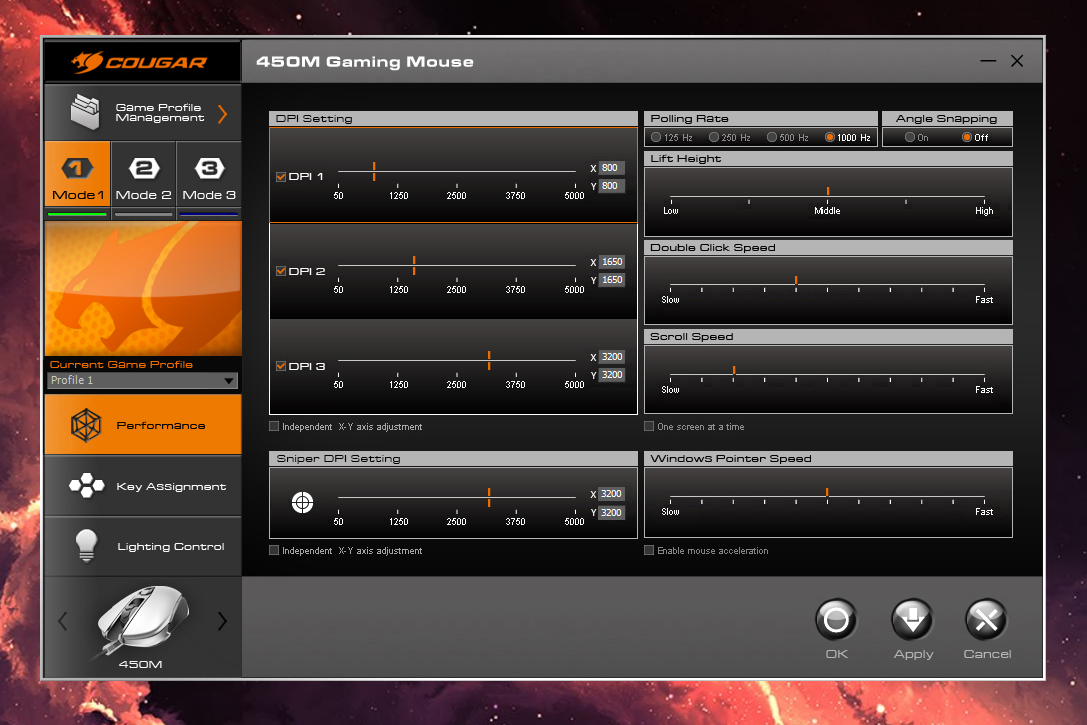
Task: Expand Game Profile Management chevron
Action: [x=223, y=113]
